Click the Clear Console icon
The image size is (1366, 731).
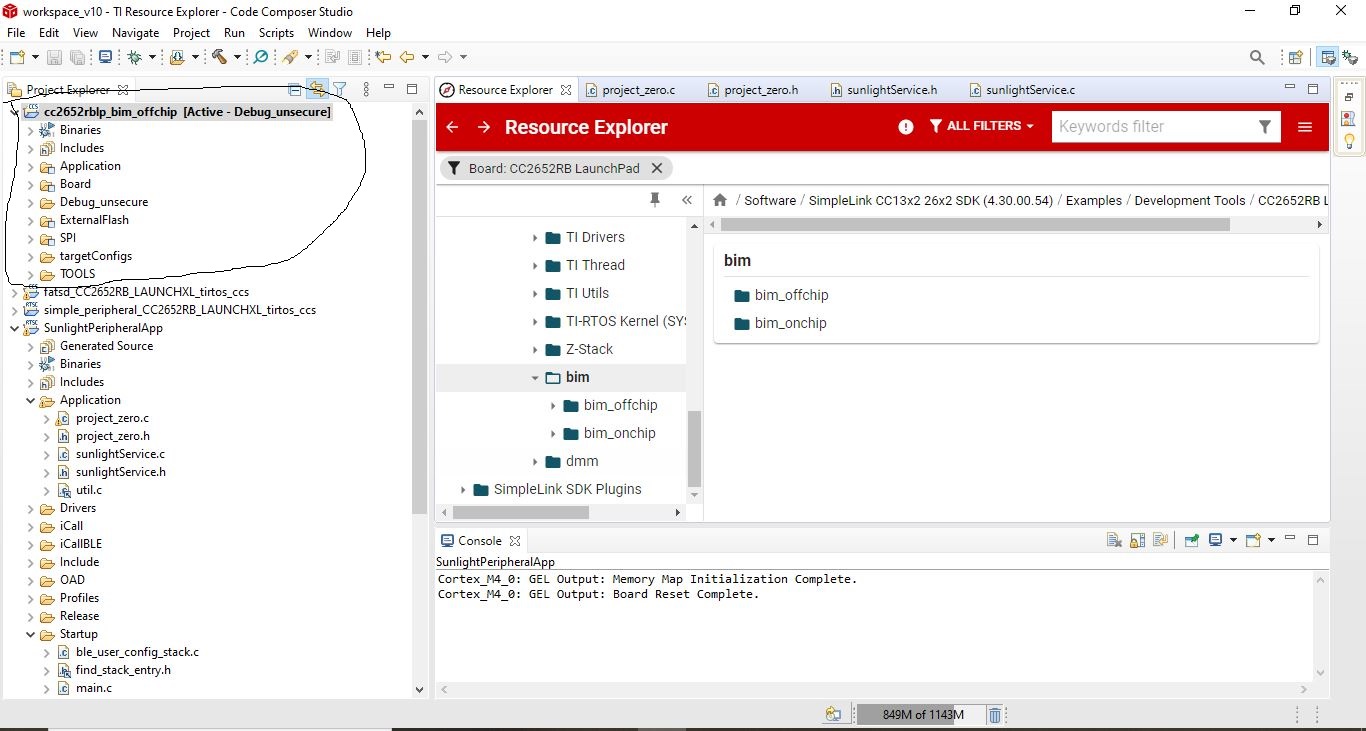1115,540
